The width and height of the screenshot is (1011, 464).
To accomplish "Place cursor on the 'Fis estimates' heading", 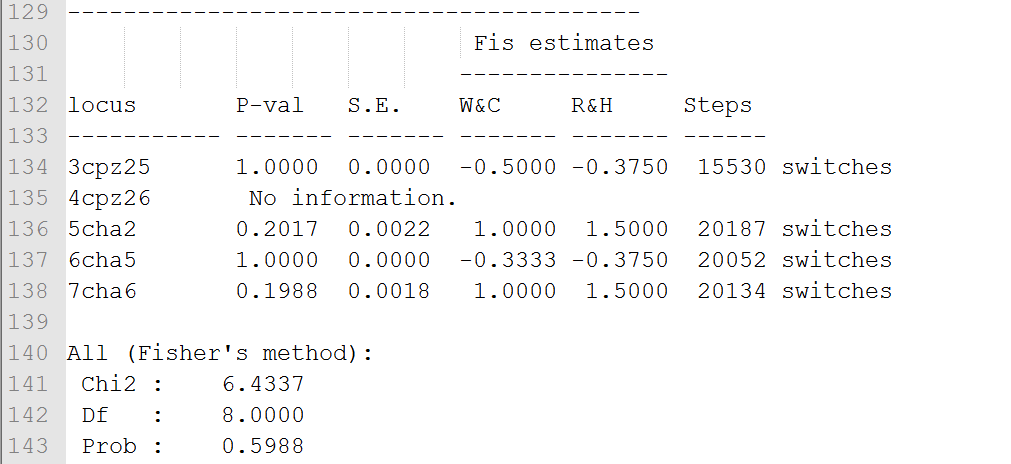I will [563, 43].
